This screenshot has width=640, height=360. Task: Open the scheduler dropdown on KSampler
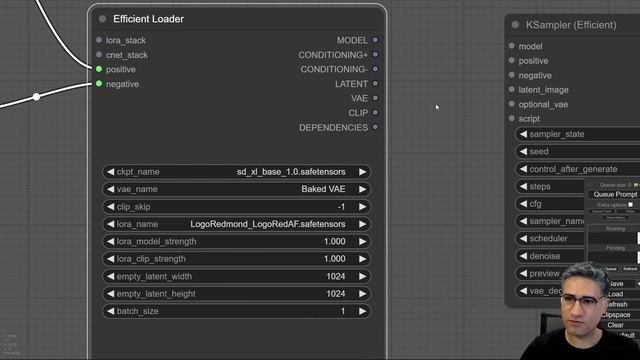(x=550, y=238)
